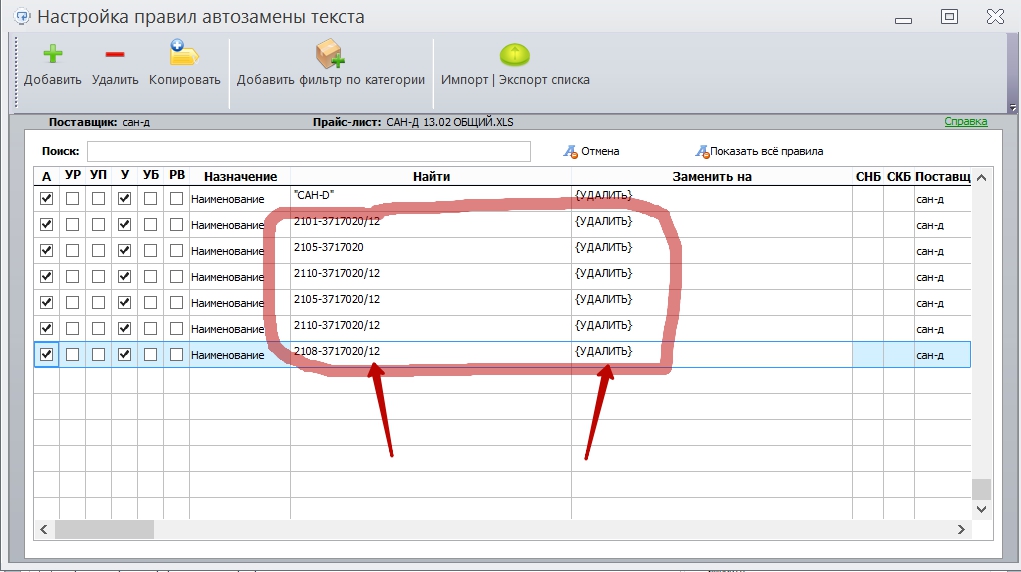The height and width of the screenshot is (572, 1021).
Task: Toggle УБ checkbox in 2108-3717020/12 row
Action: tap(150, 355)
